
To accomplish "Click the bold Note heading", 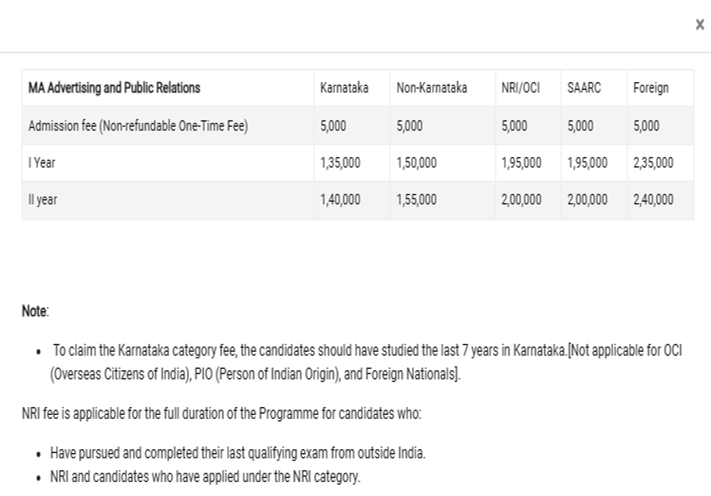I will tap(35, 312).
